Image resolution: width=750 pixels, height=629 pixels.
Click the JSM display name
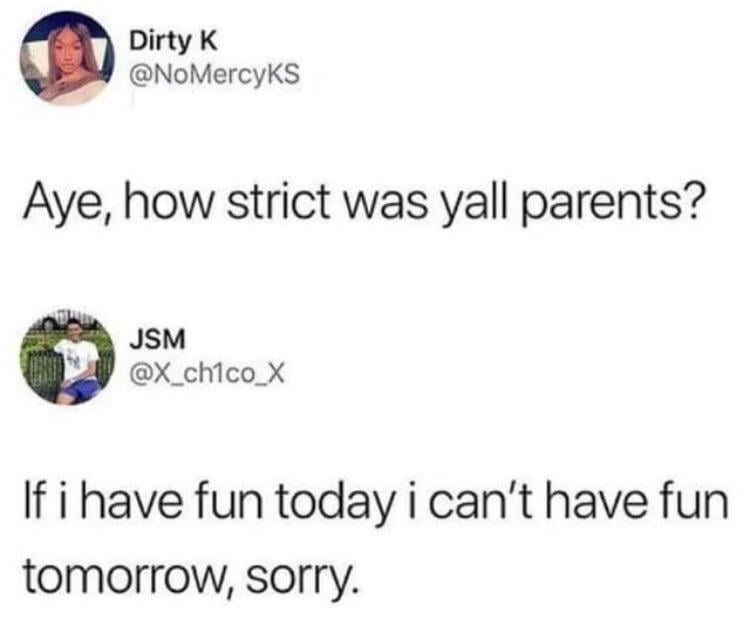click(158, 341)
